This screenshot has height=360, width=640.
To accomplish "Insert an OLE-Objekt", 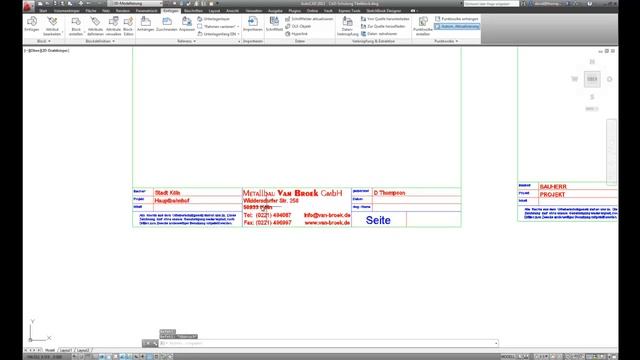I will click(298, 26).
